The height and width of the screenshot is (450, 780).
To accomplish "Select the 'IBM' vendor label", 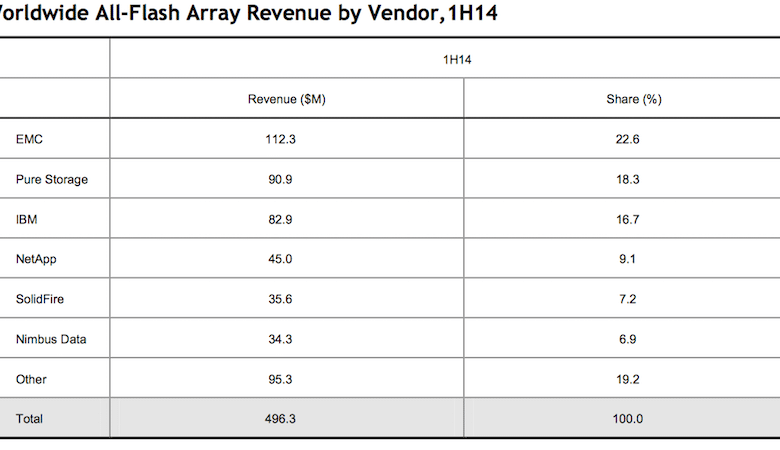I will pyautogui.click(x=26, y=219).
